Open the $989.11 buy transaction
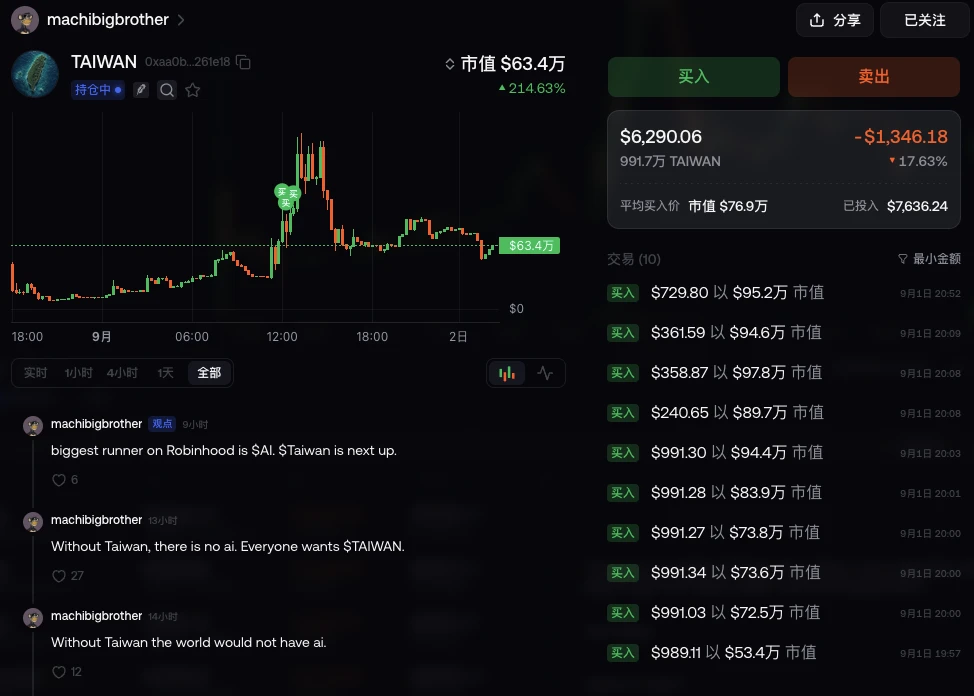The image size is (974, 696). tap(784, 652)
